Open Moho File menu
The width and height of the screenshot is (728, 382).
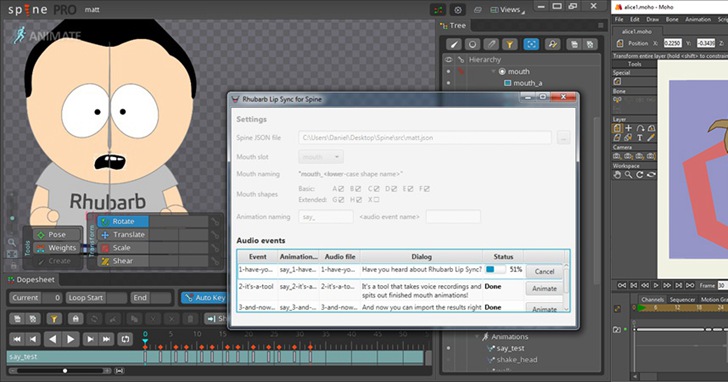click(619, 19)
